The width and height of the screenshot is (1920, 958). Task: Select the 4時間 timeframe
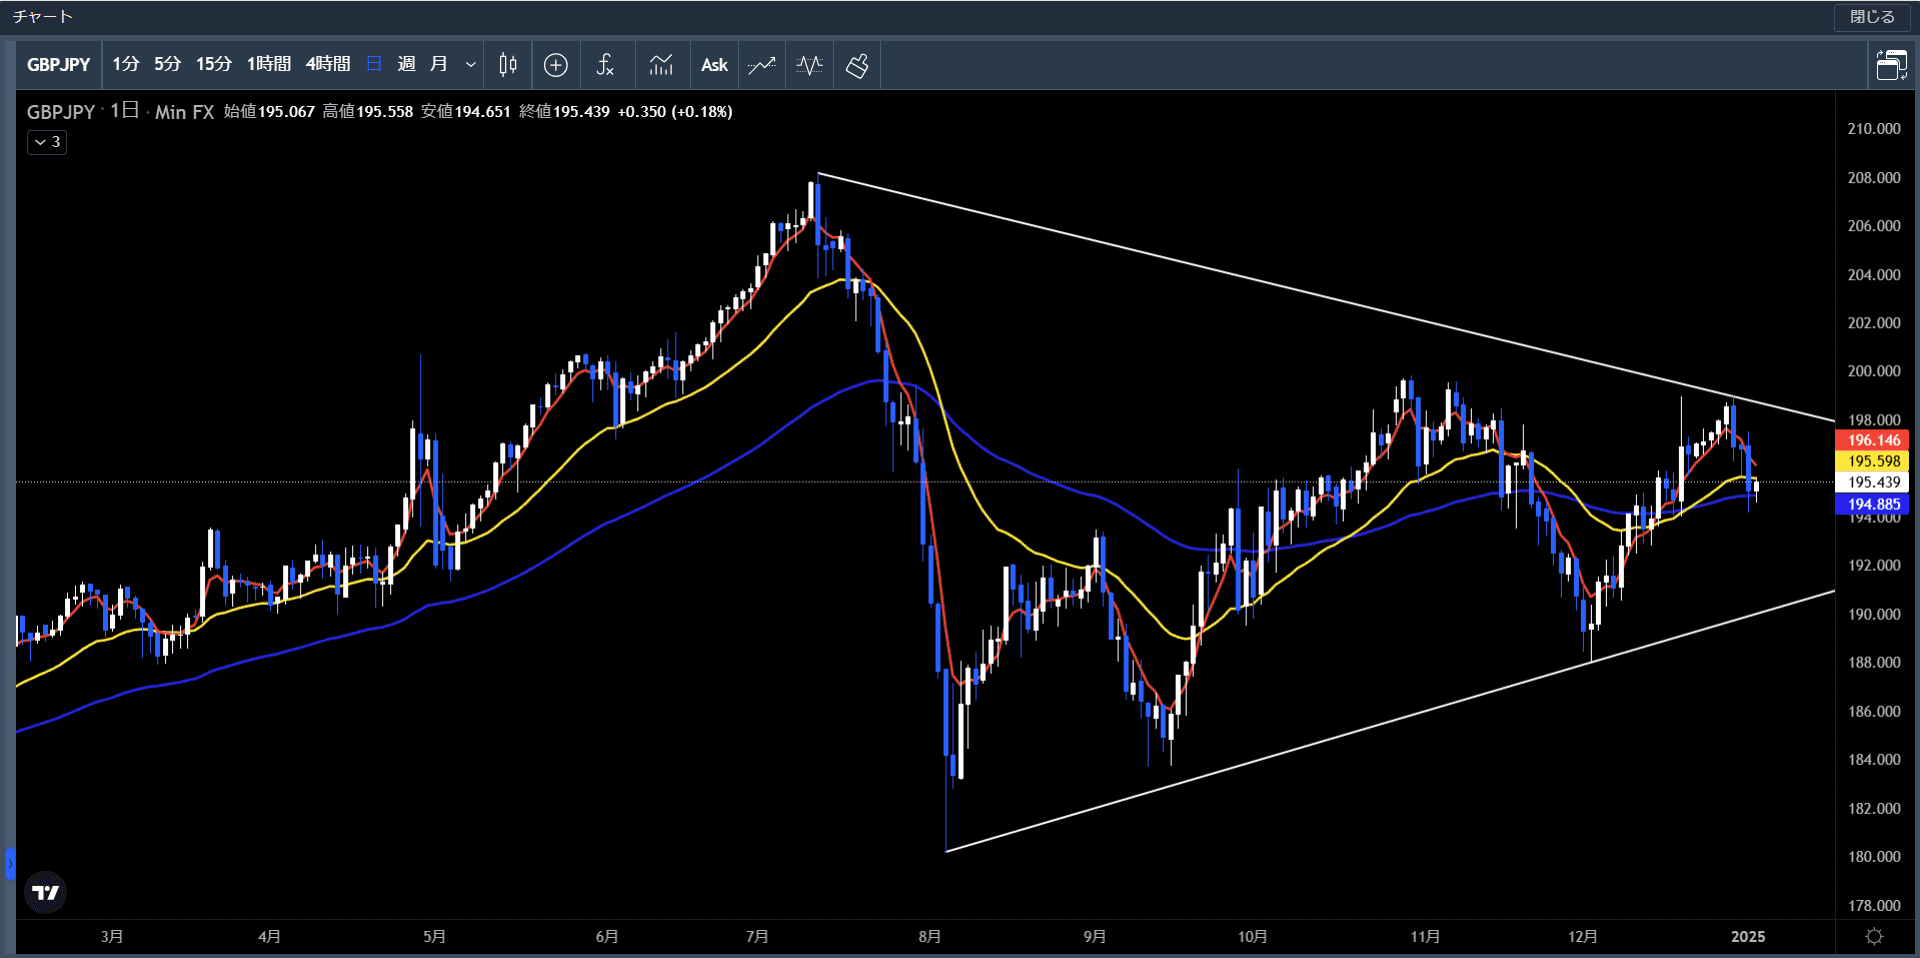(328, 64)
